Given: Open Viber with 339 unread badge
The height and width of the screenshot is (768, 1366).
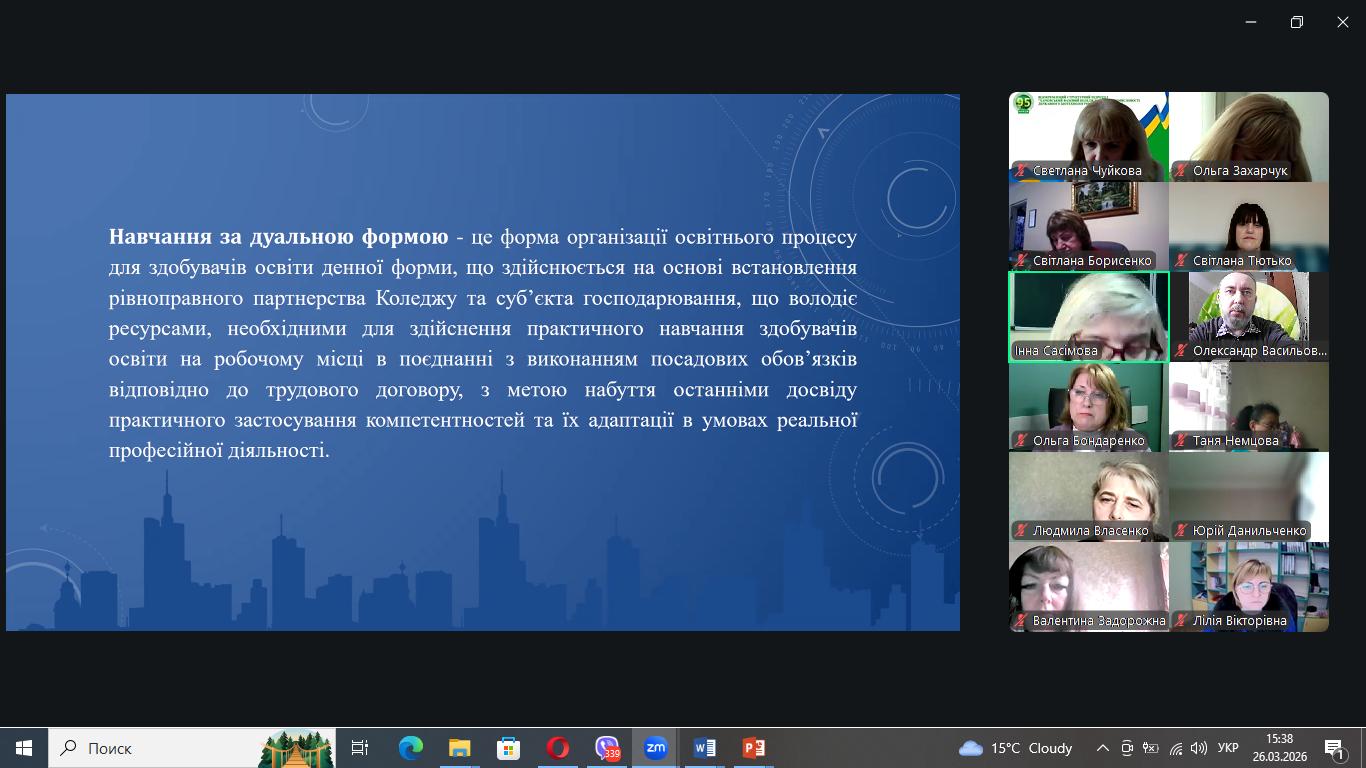Looking at the screenshot, I should [x=607, y=748].
